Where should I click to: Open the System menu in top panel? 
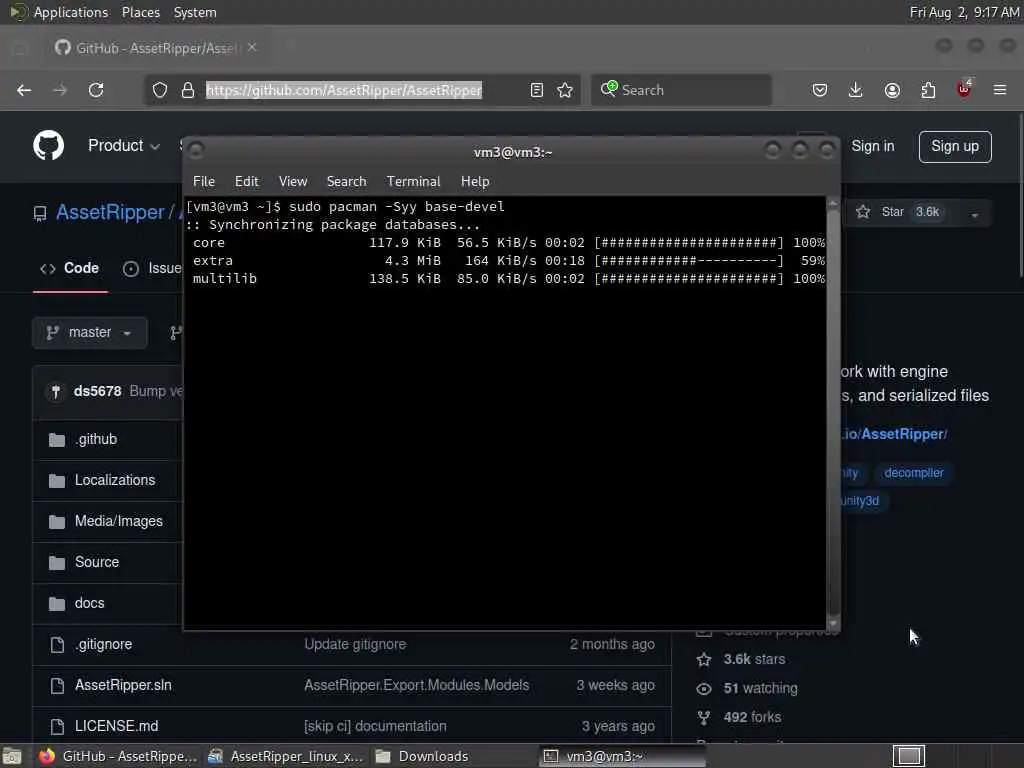(195, 12)
